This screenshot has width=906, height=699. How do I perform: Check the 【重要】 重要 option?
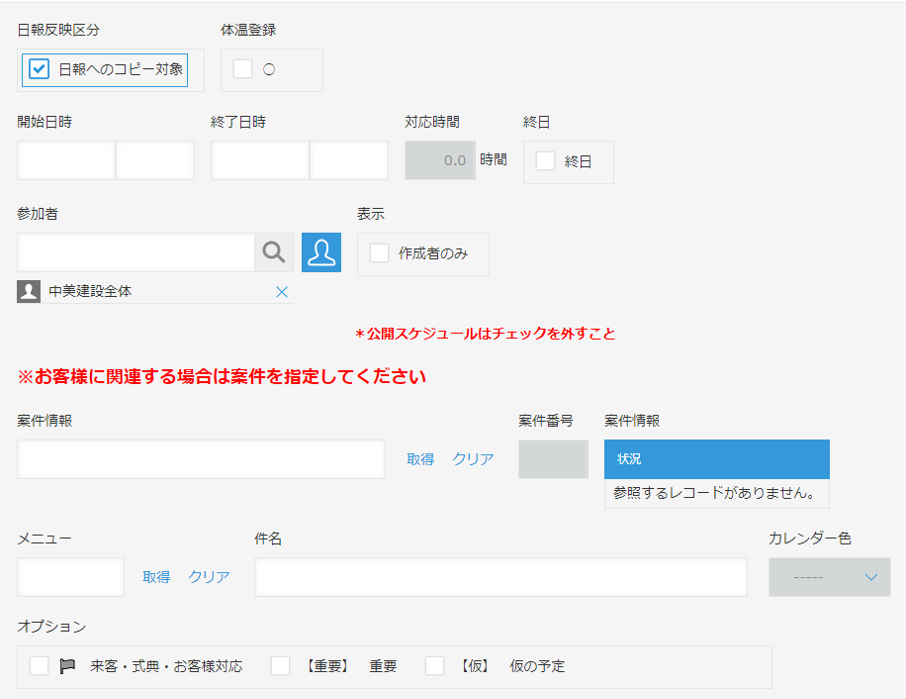point(281,665)
